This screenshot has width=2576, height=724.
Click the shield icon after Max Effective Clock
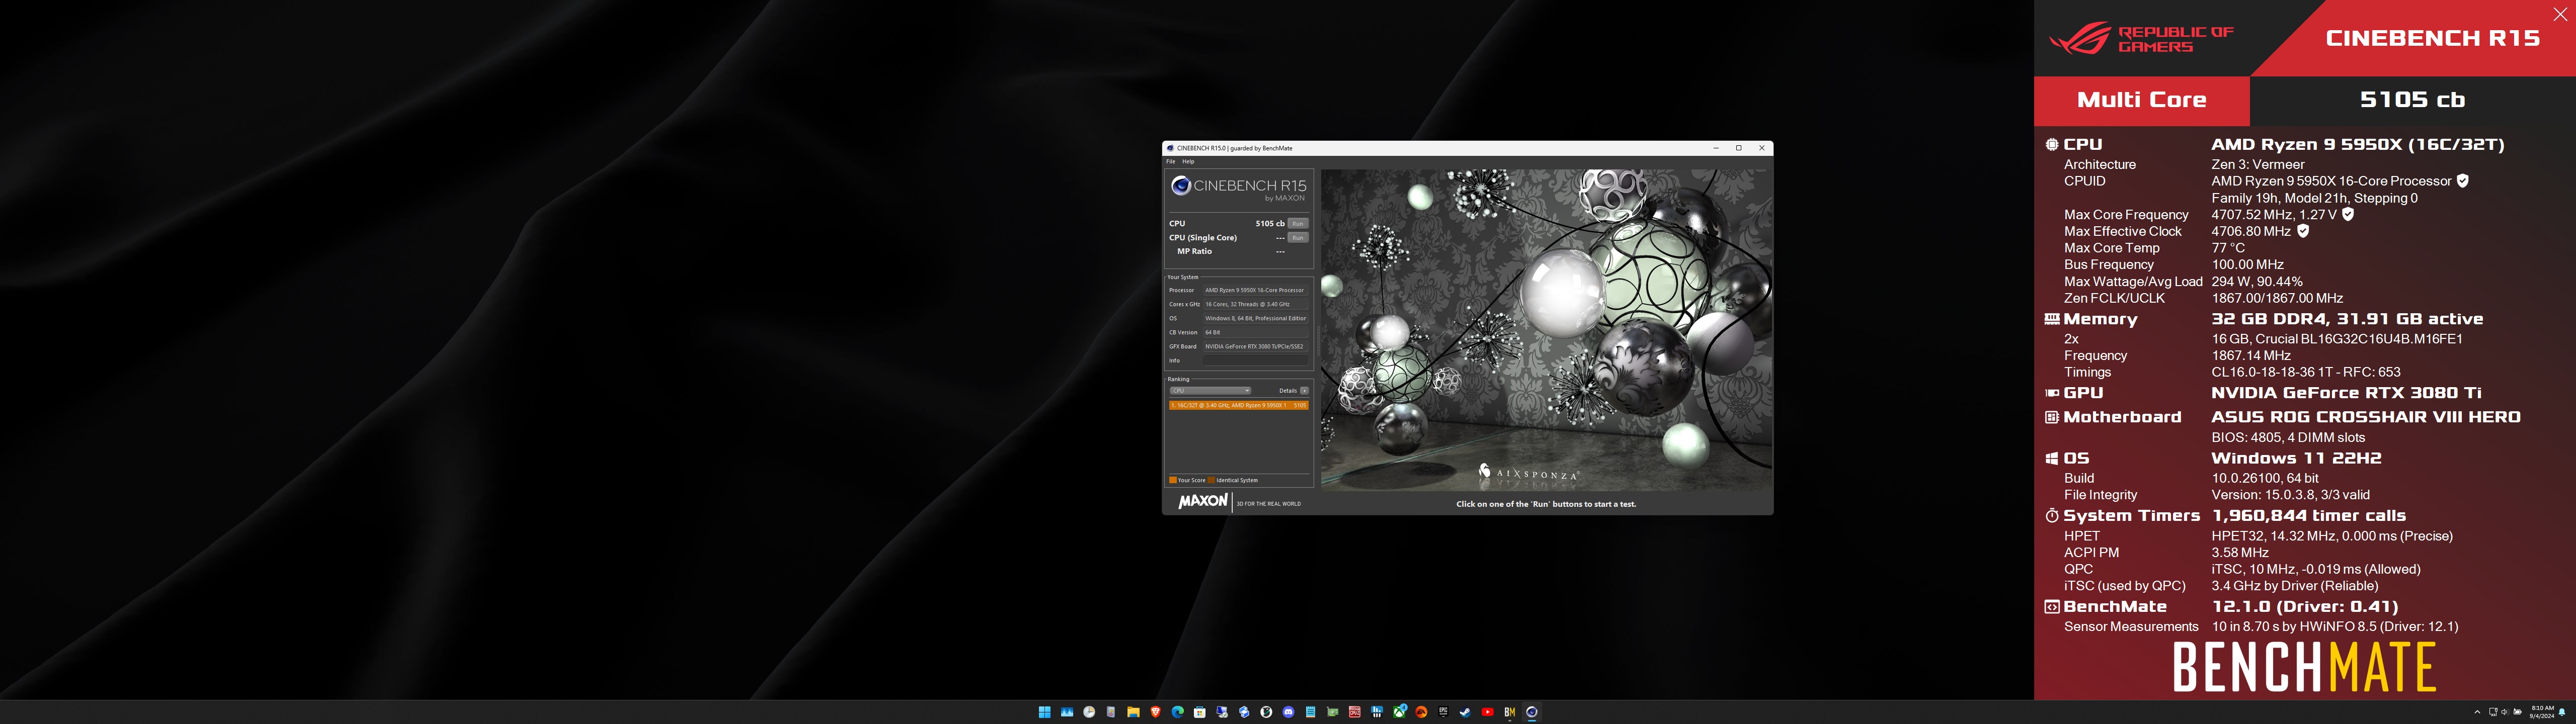tap(2303, 231)
